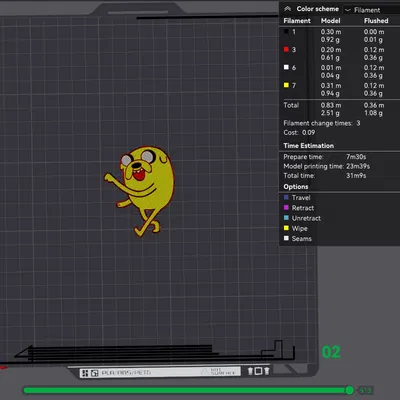Click the Options heading
Screen dimensions: 400x400
(x=296, y=187)
